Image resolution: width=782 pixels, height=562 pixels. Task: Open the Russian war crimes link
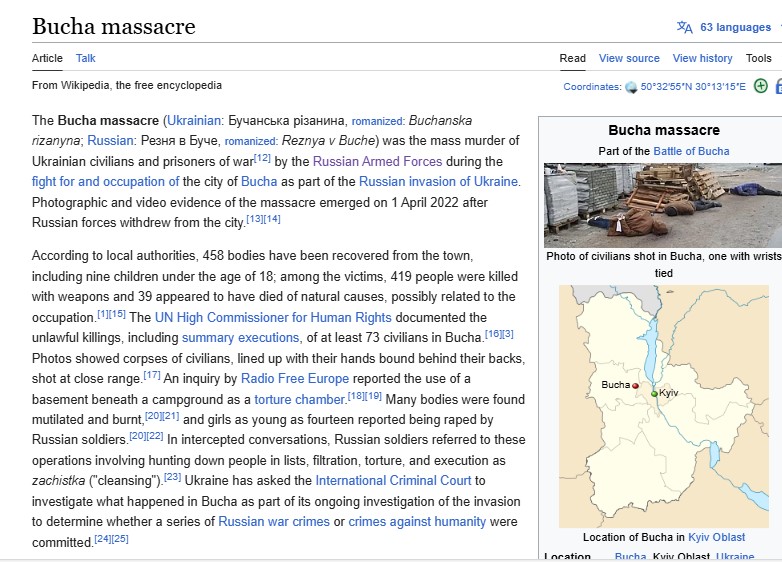pyautogui.click(x=274, y=522)
